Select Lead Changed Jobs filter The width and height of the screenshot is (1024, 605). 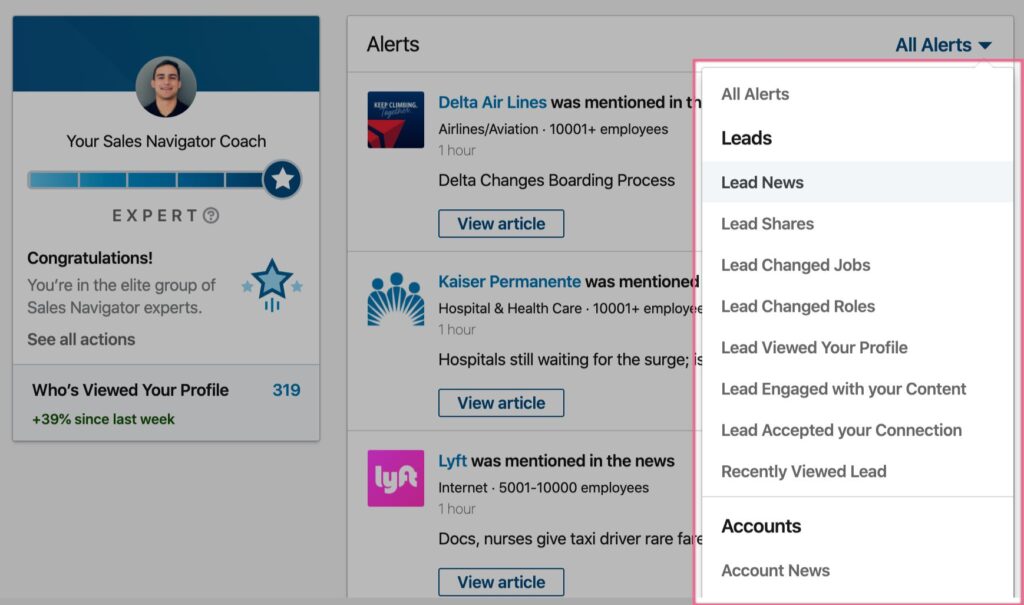[x=795, y=265]
